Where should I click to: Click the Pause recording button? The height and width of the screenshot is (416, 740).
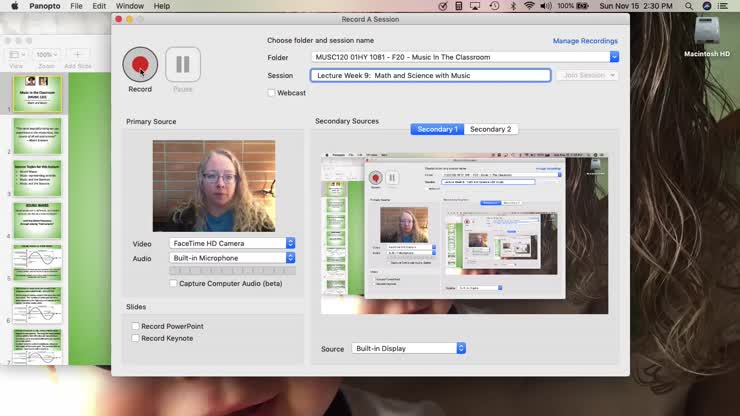183,64
